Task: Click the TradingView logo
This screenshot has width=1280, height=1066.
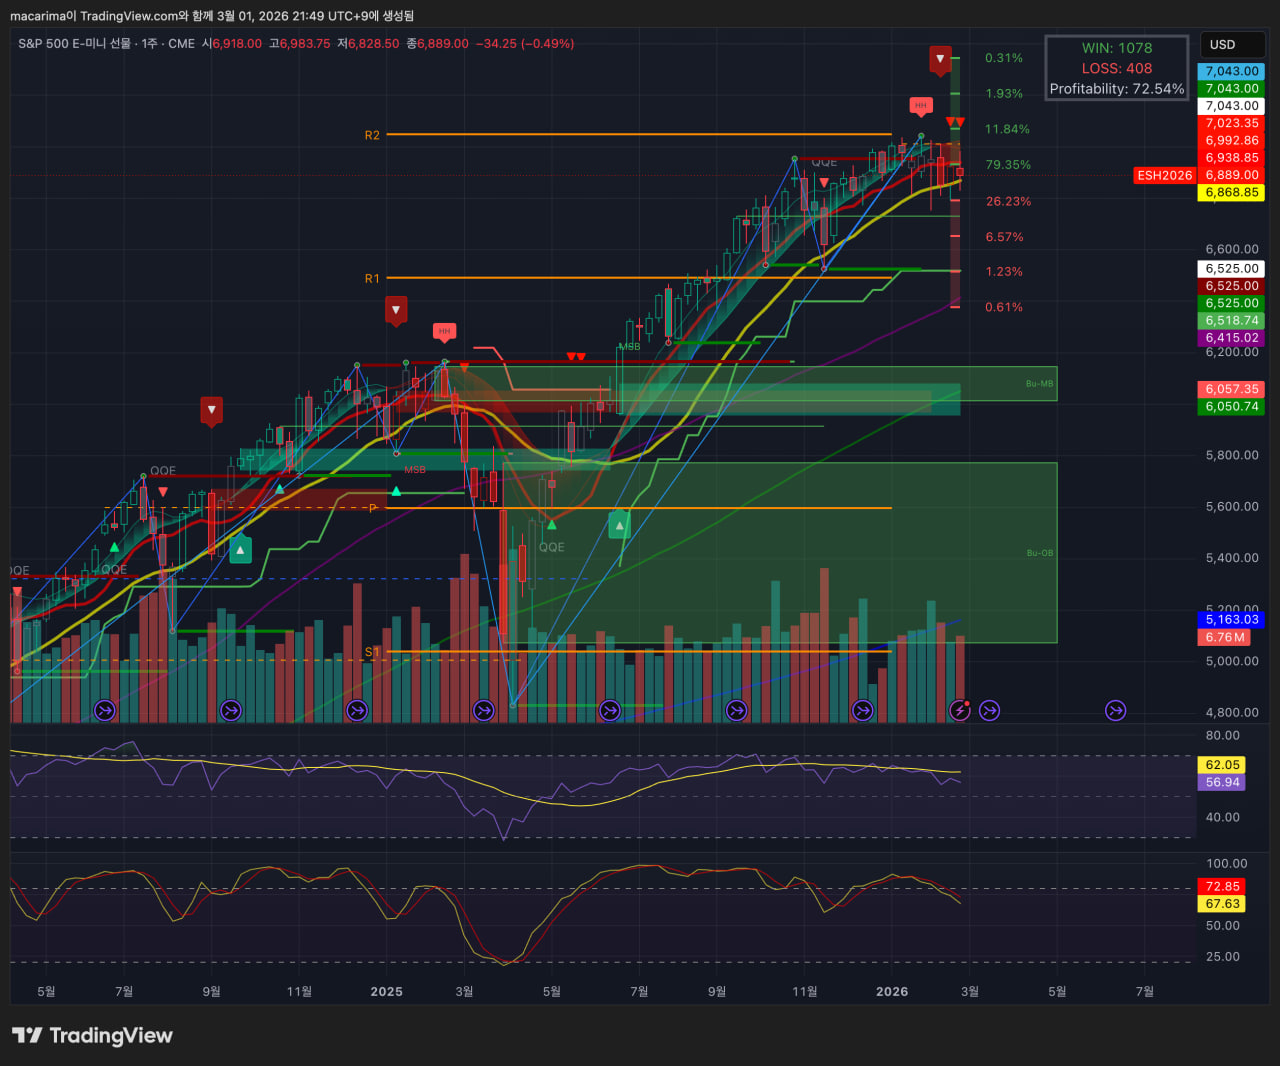Action: (92, 1036)
